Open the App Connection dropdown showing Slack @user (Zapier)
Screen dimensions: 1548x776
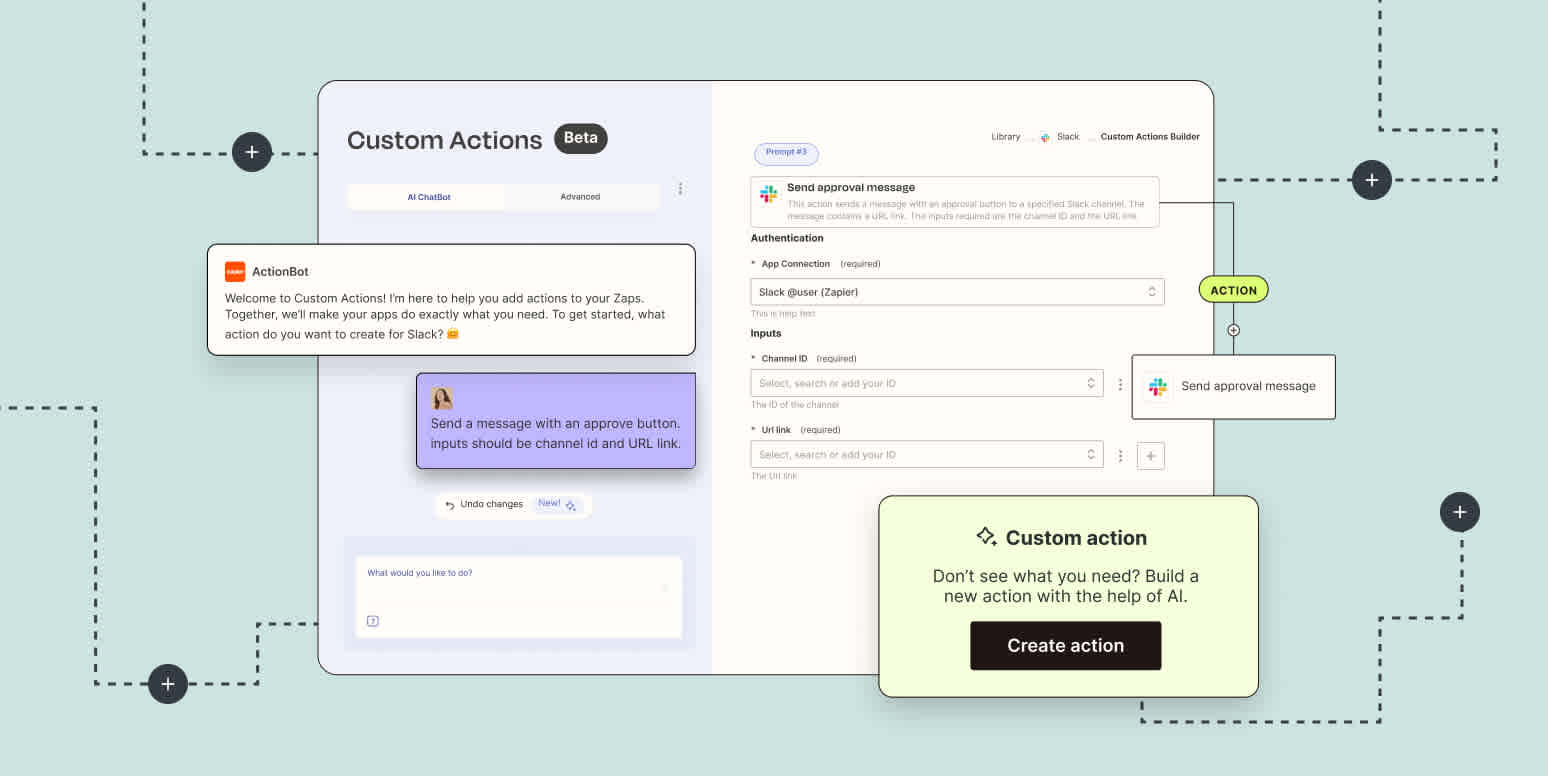(x=957, y=291)
